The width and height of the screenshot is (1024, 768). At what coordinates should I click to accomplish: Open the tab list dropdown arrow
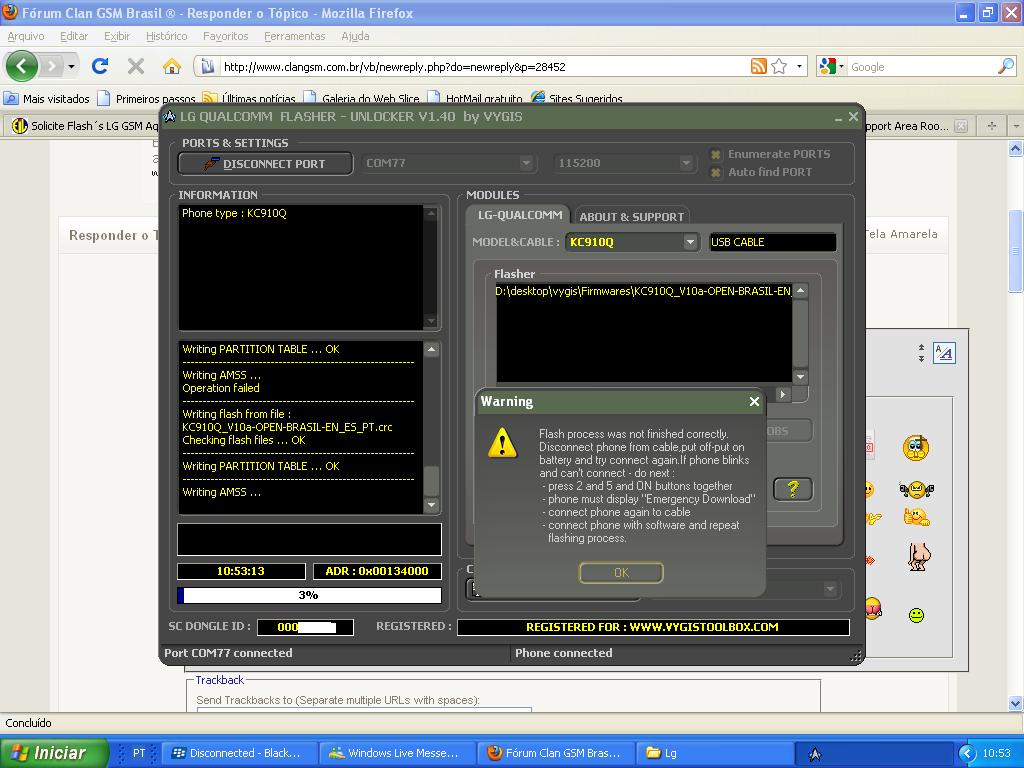[x=1016, y=125]
